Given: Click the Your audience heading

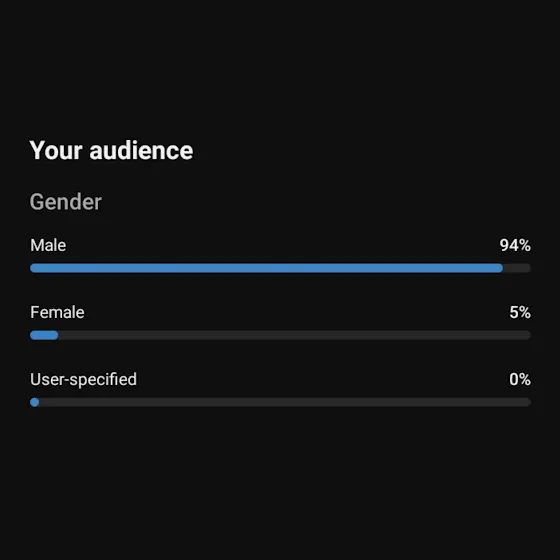Looking at the screenshot, I should pos(111,150).
